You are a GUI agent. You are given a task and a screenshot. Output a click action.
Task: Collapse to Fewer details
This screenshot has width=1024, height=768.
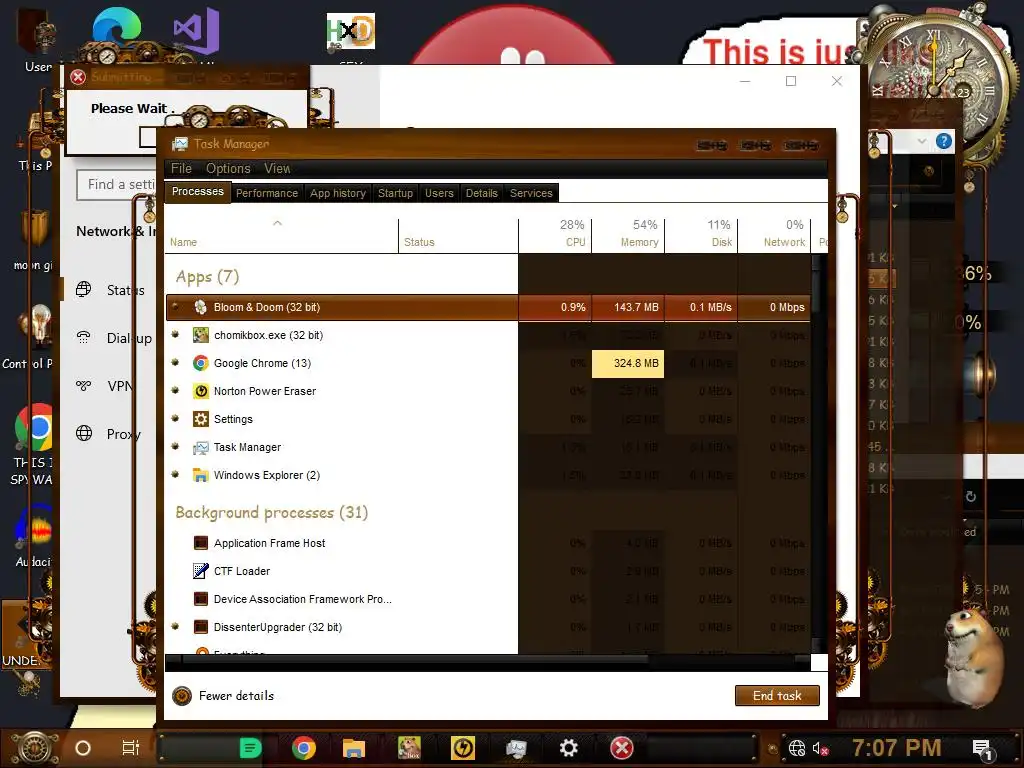223,696
